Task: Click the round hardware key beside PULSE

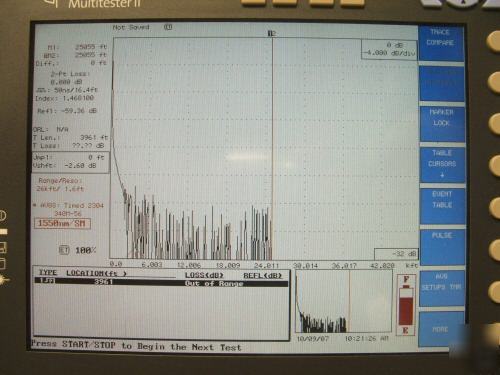Action: click(494, 250)
